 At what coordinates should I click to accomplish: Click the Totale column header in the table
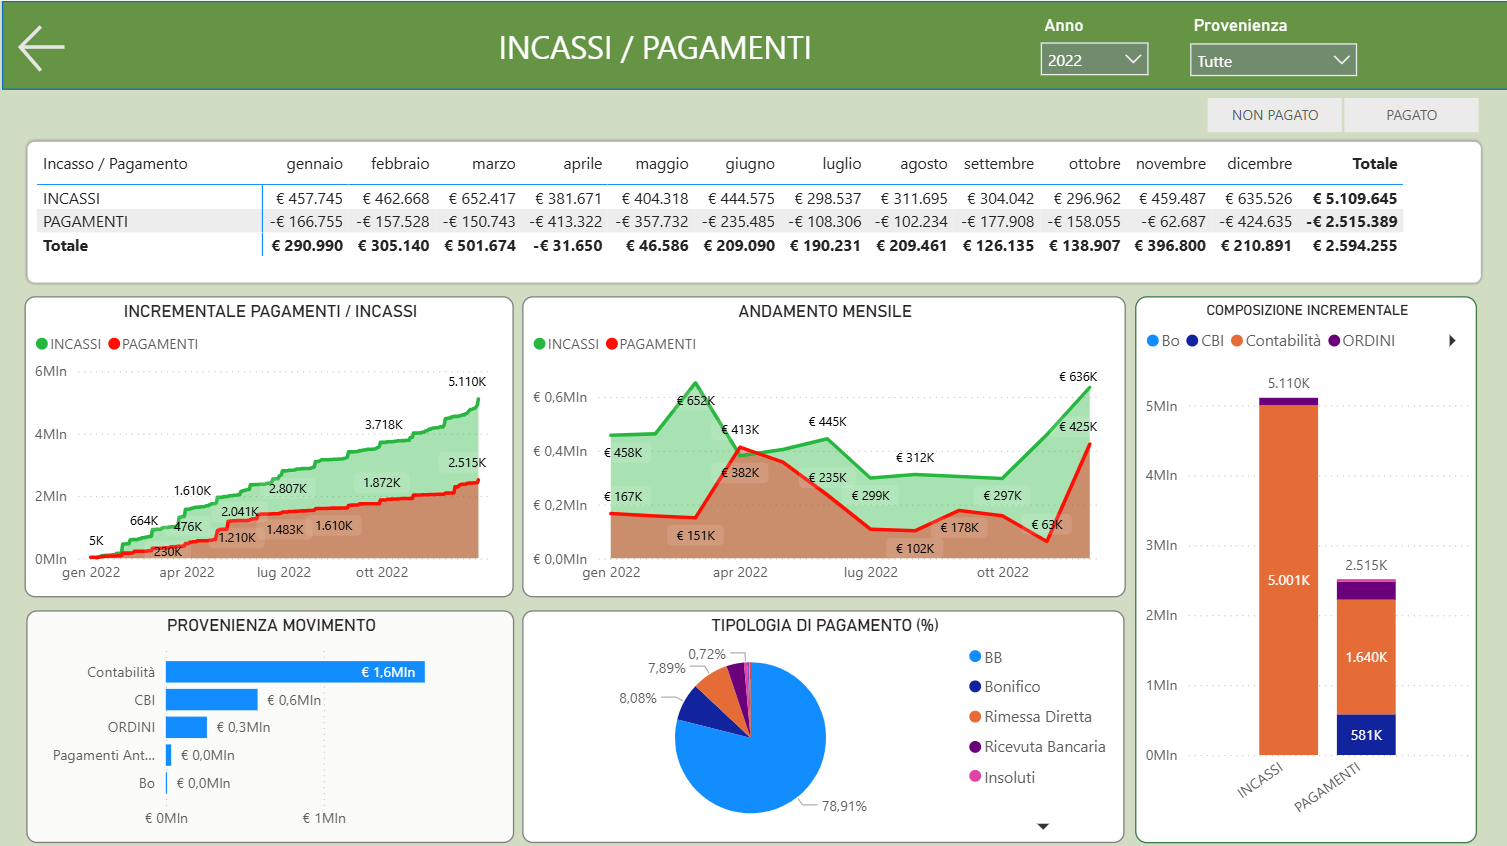(x=1375, y=164)
